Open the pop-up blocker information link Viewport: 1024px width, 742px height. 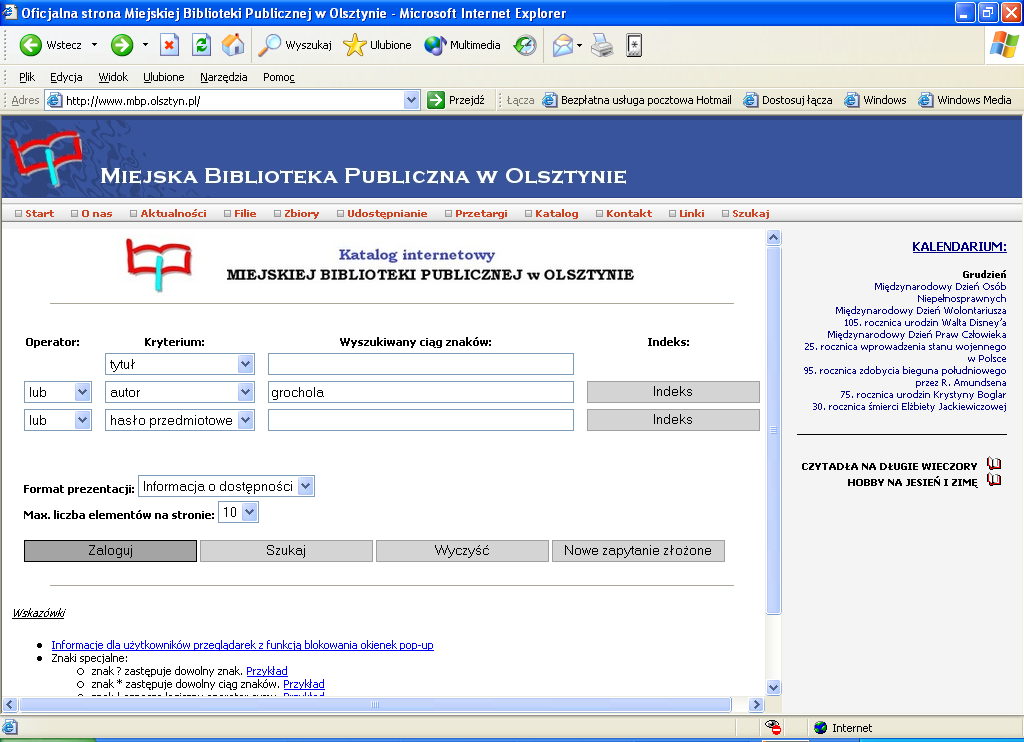[242, 645]
